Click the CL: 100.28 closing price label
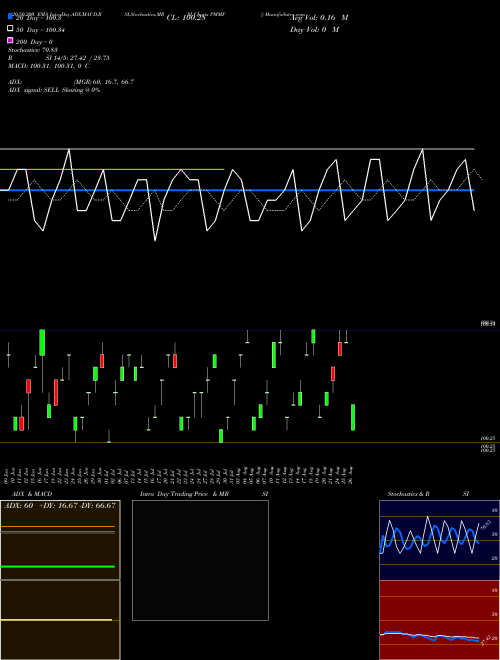500x660 pixels. 186,18
